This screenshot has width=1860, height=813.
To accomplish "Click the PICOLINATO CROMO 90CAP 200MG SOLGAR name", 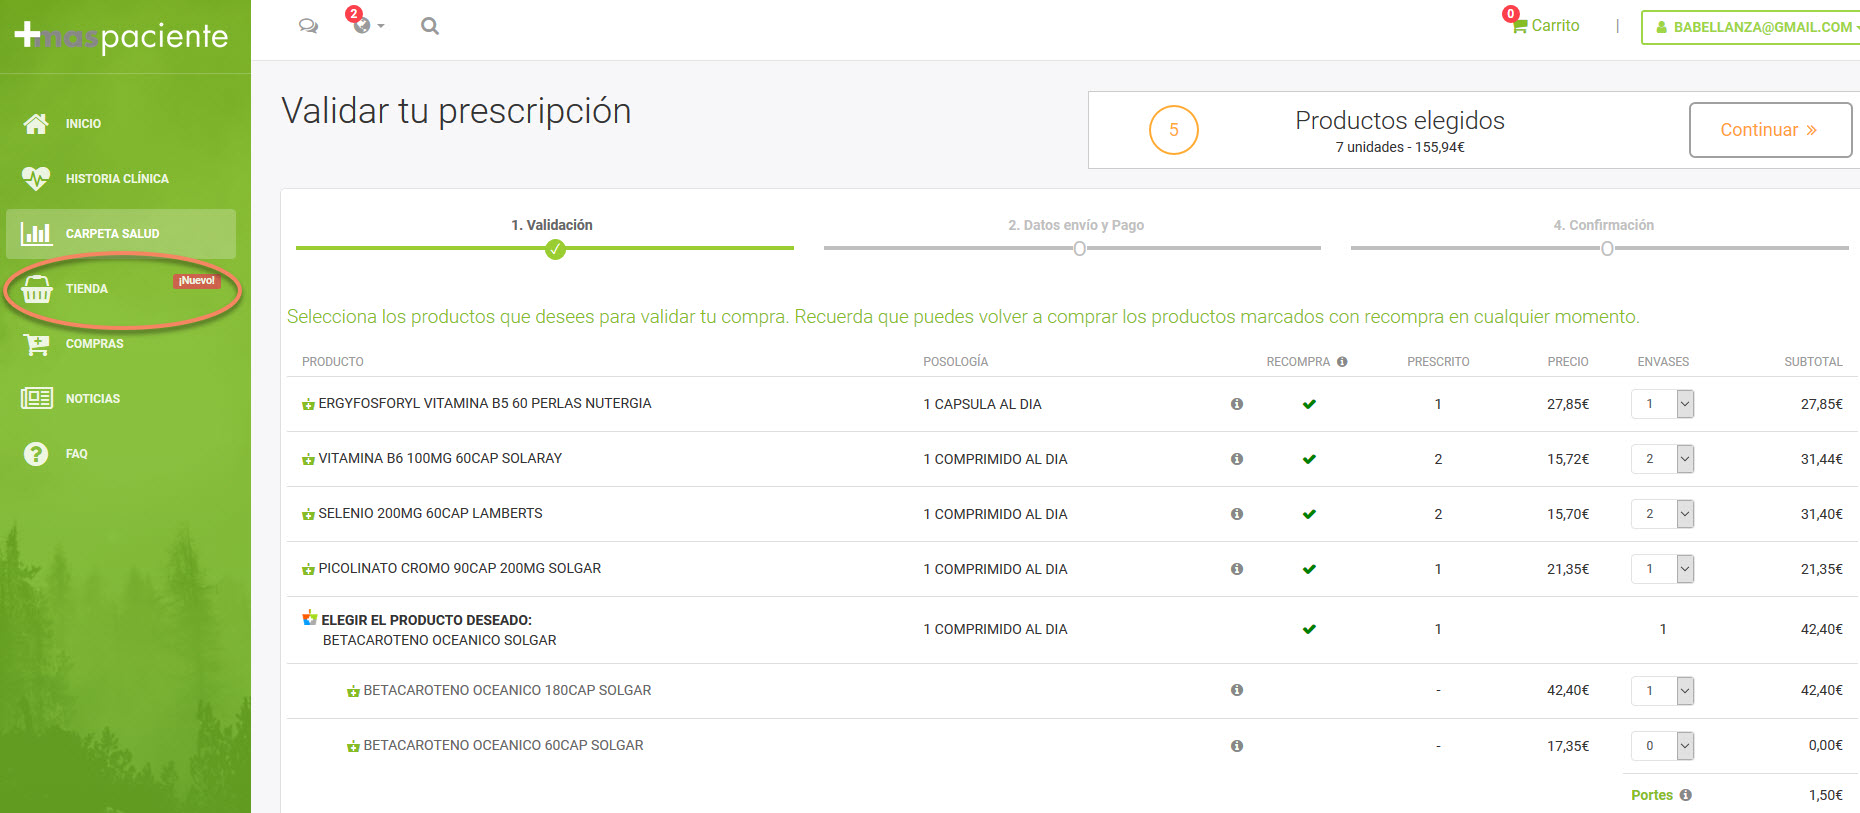I will pyautogui.click(x=460, y=568).
